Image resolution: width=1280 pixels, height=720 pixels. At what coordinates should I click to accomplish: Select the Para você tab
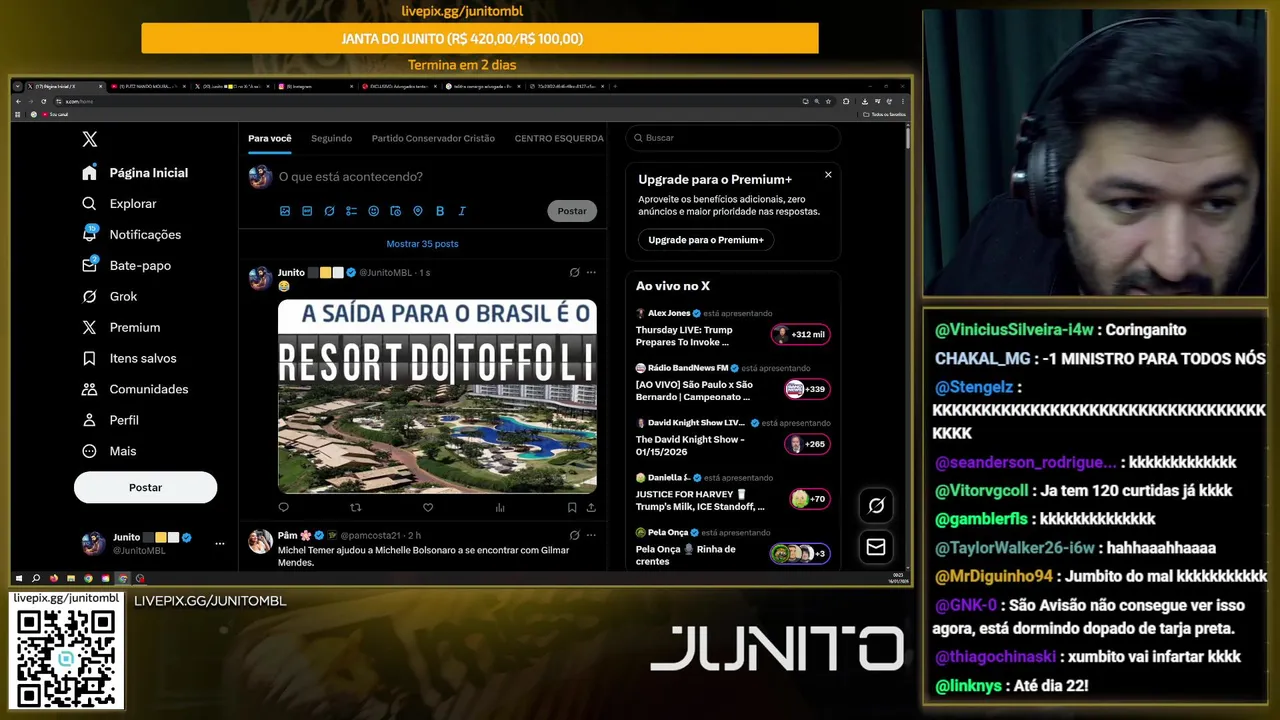(x=270, y=138)
